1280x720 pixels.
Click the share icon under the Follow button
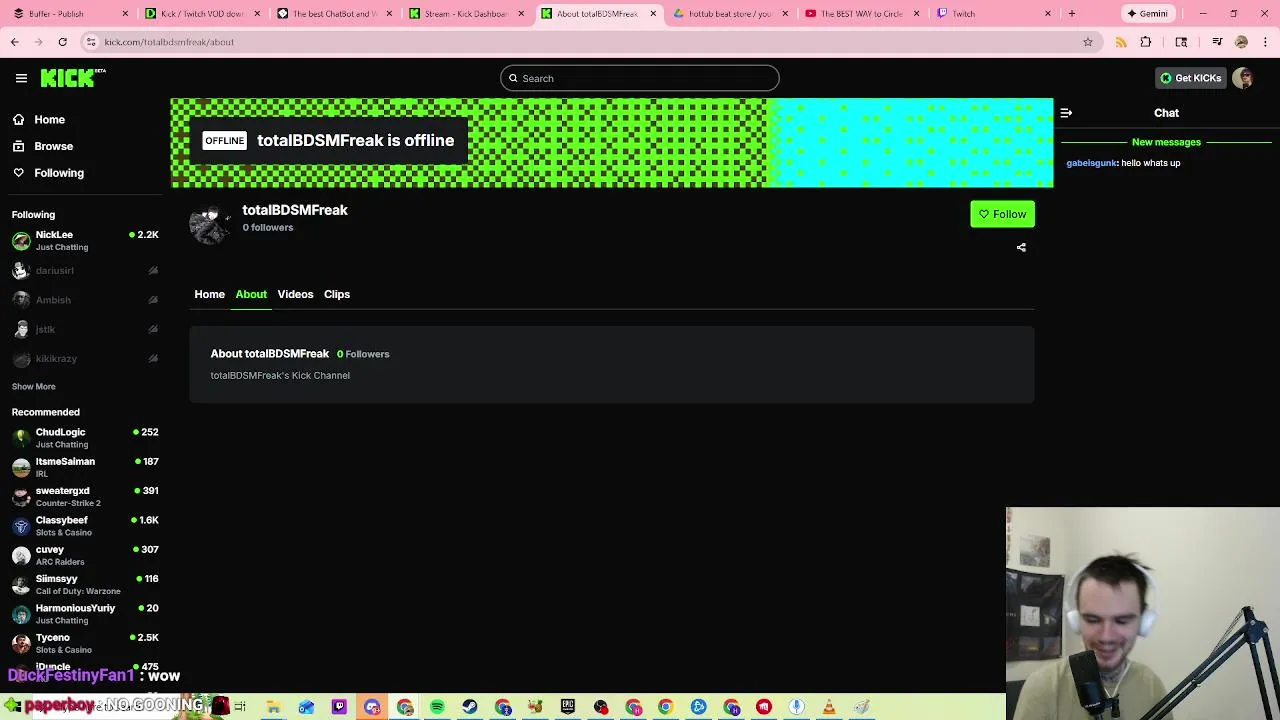(1021, 247)
